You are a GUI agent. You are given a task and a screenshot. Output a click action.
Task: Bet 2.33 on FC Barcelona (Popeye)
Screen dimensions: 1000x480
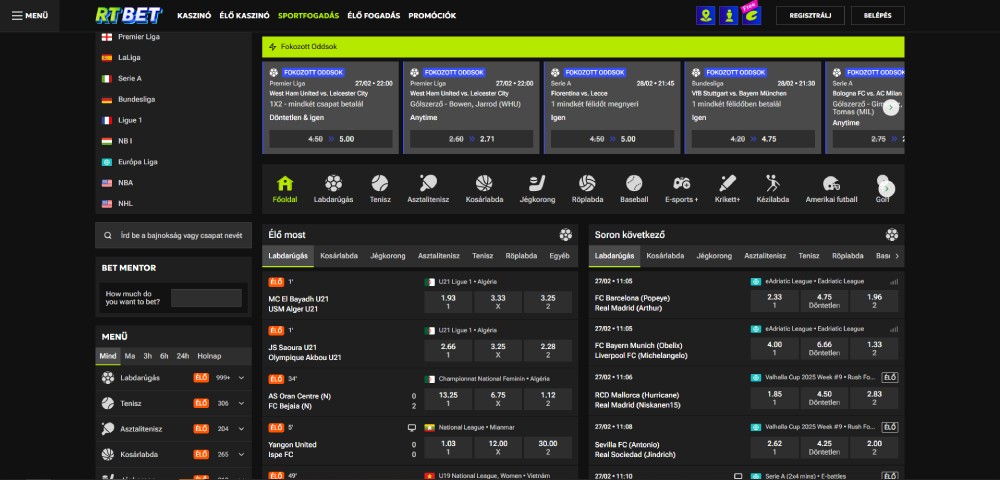point(774,302)
